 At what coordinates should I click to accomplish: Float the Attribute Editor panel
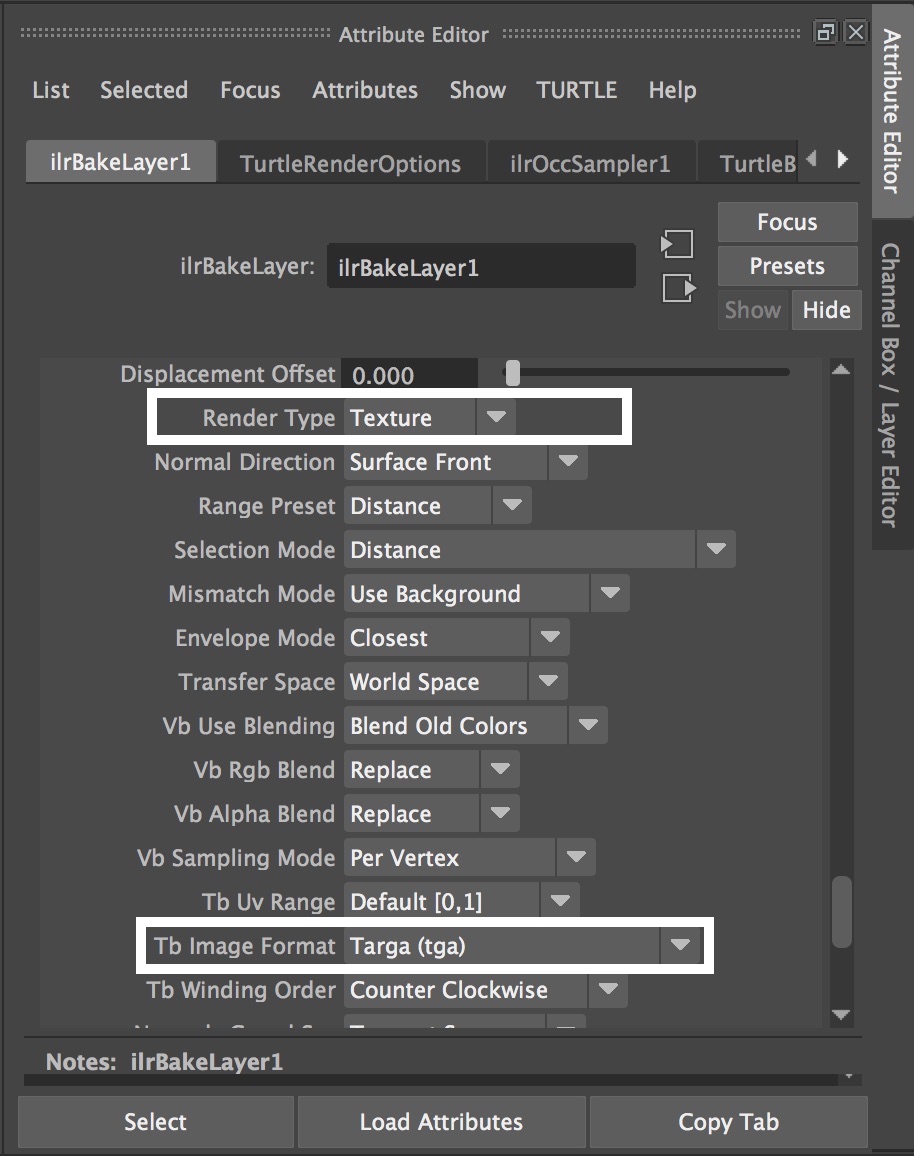[825, 32]
